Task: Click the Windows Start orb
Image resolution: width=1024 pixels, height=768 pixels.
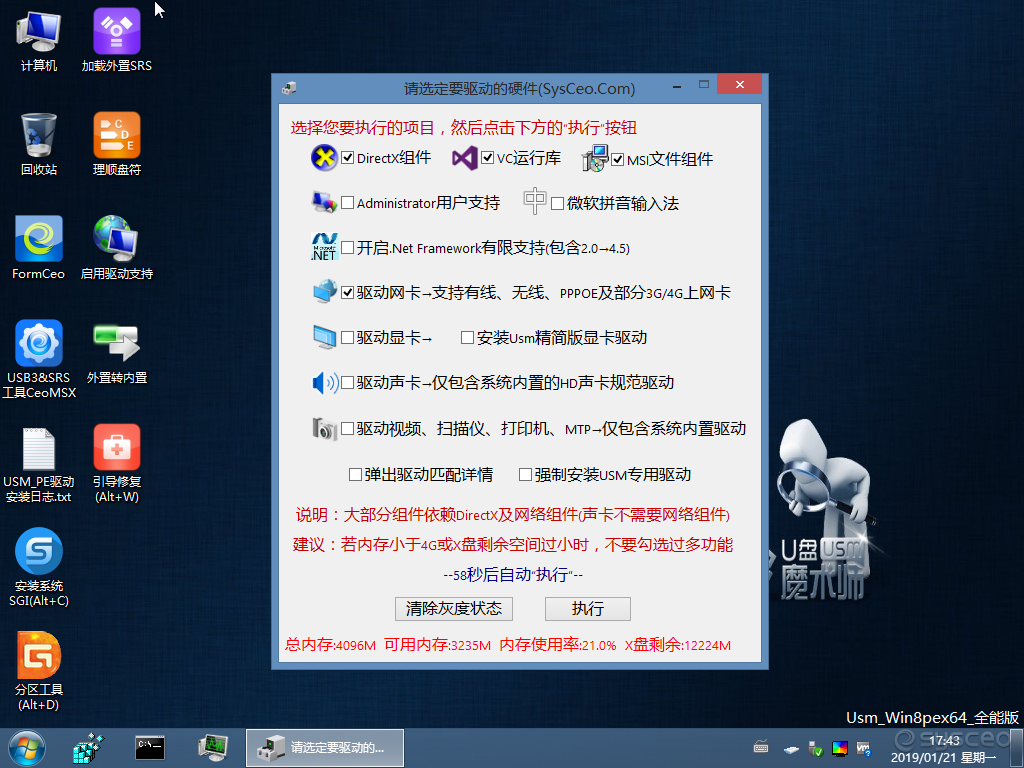Action: [27, 748]
